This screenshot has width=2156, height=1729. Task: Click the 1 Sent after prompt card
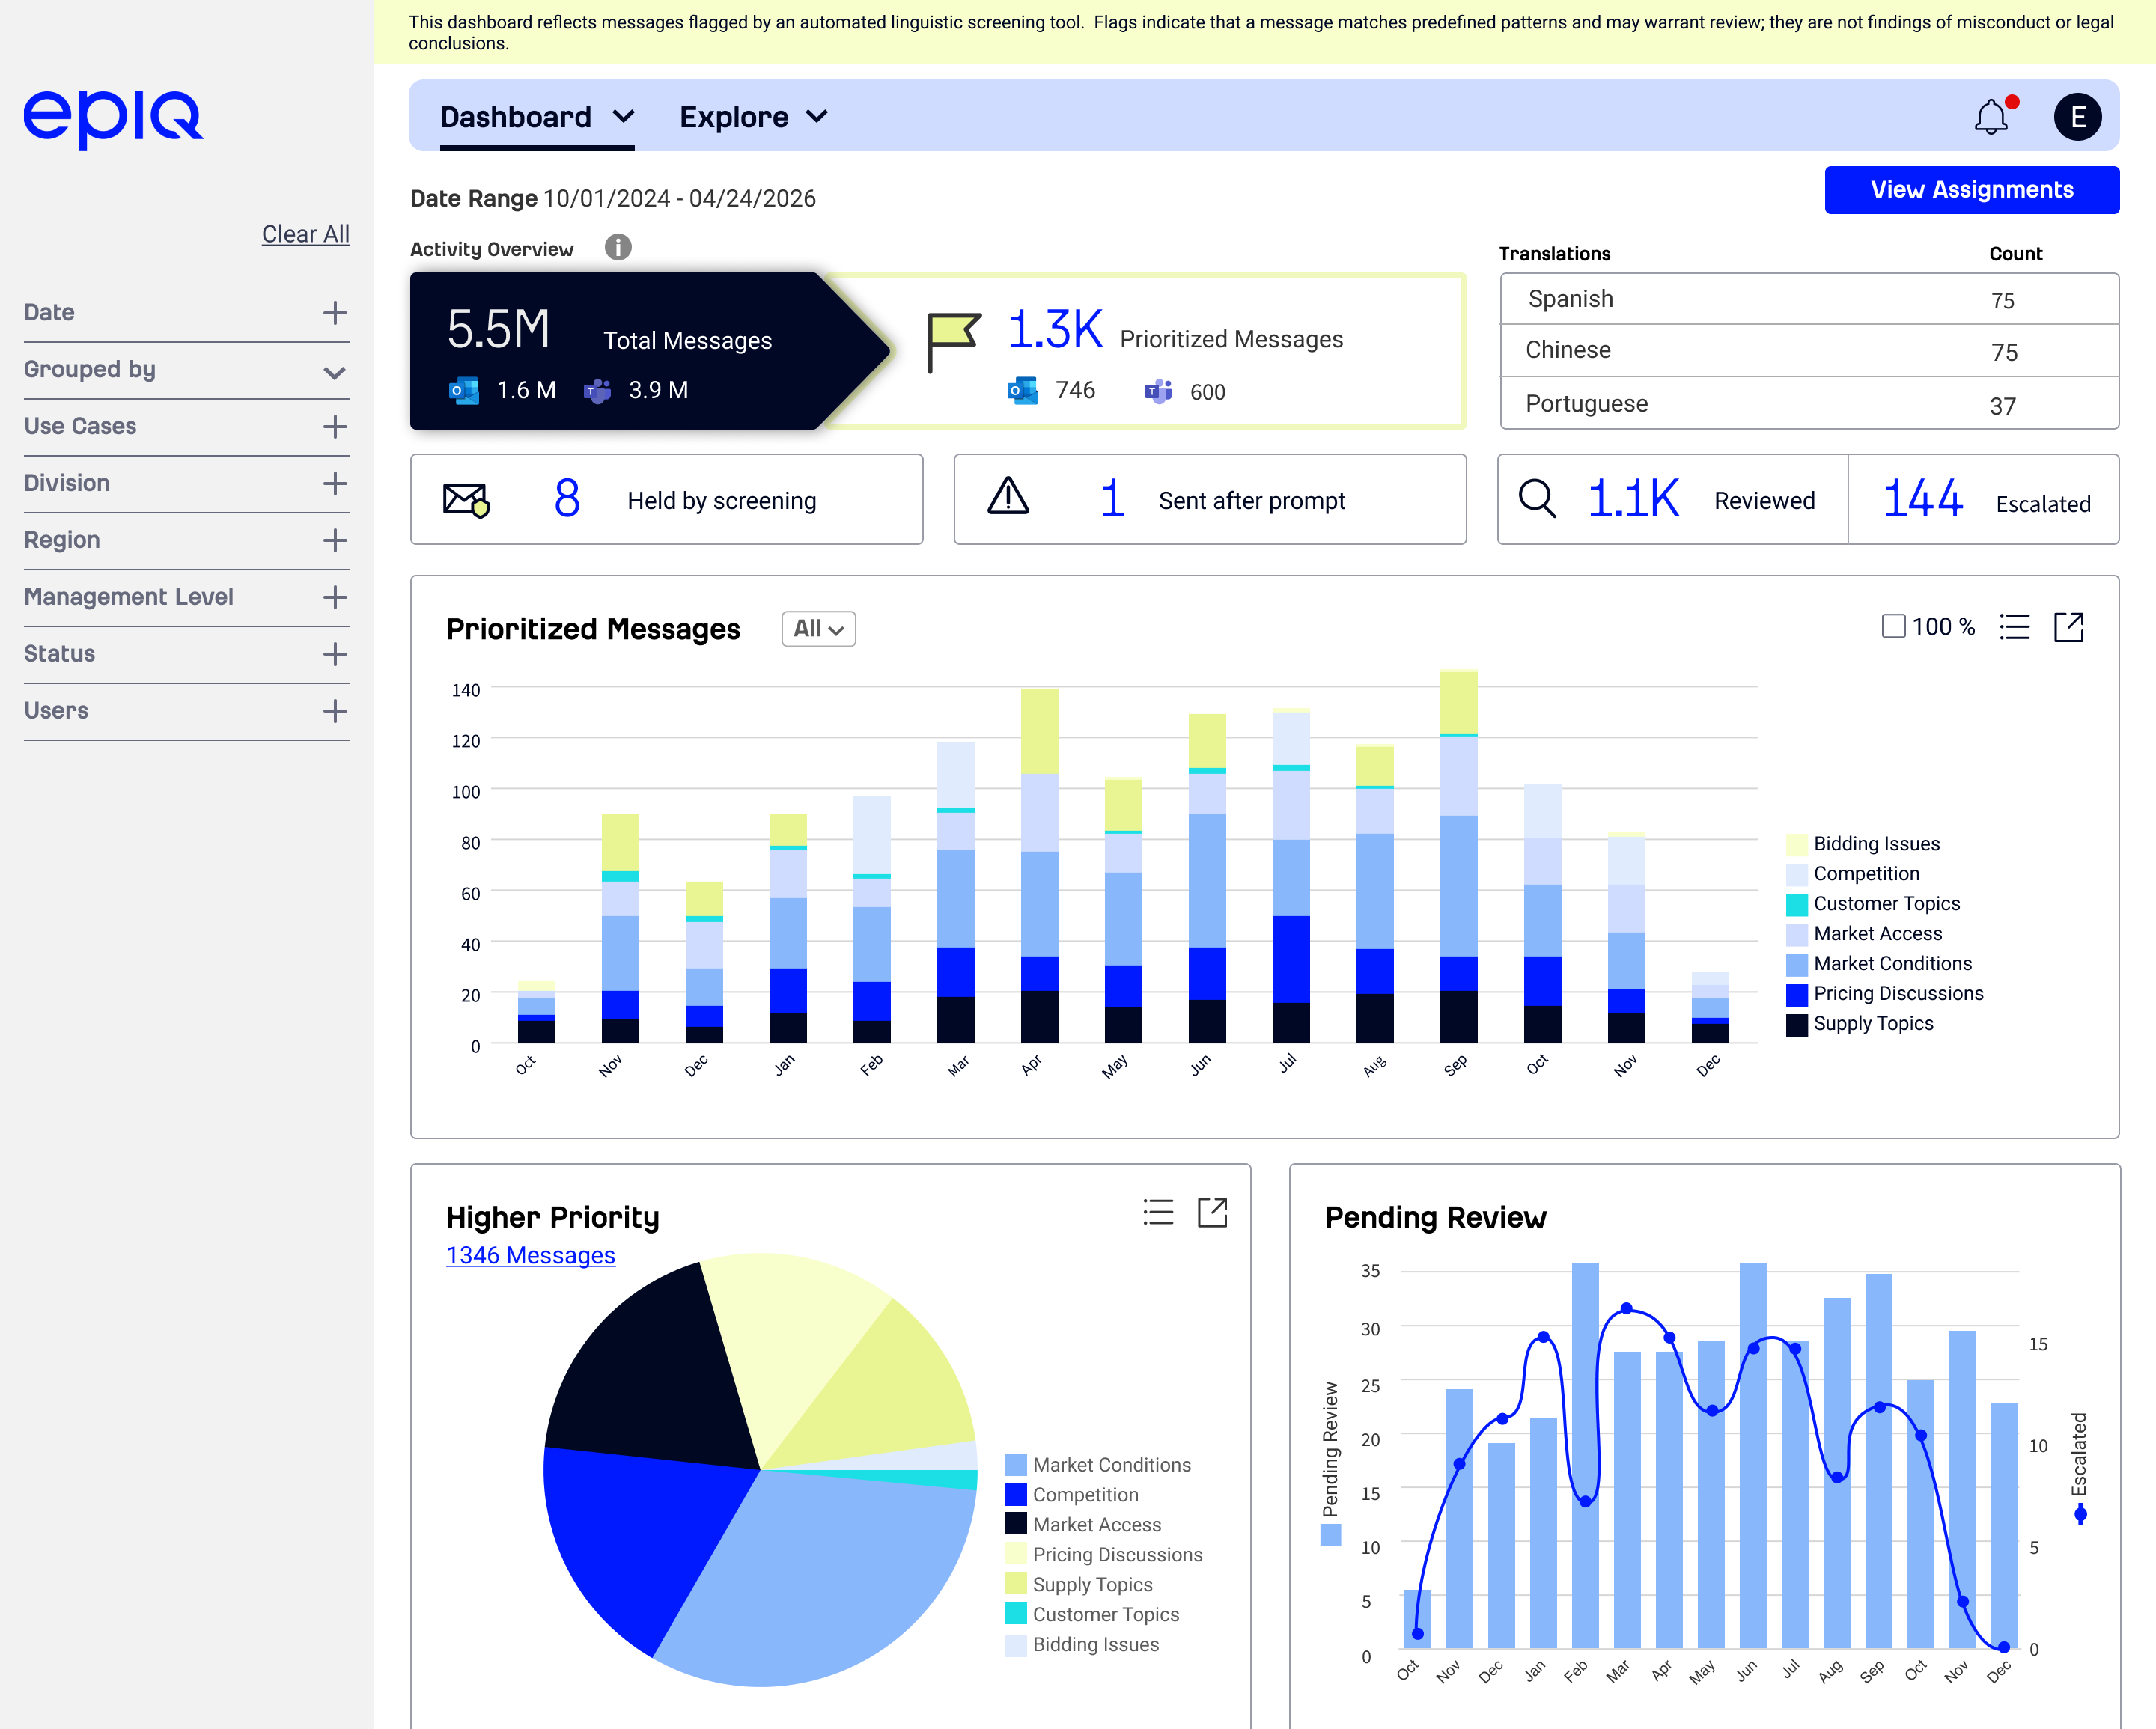[x=1210, y=499]
